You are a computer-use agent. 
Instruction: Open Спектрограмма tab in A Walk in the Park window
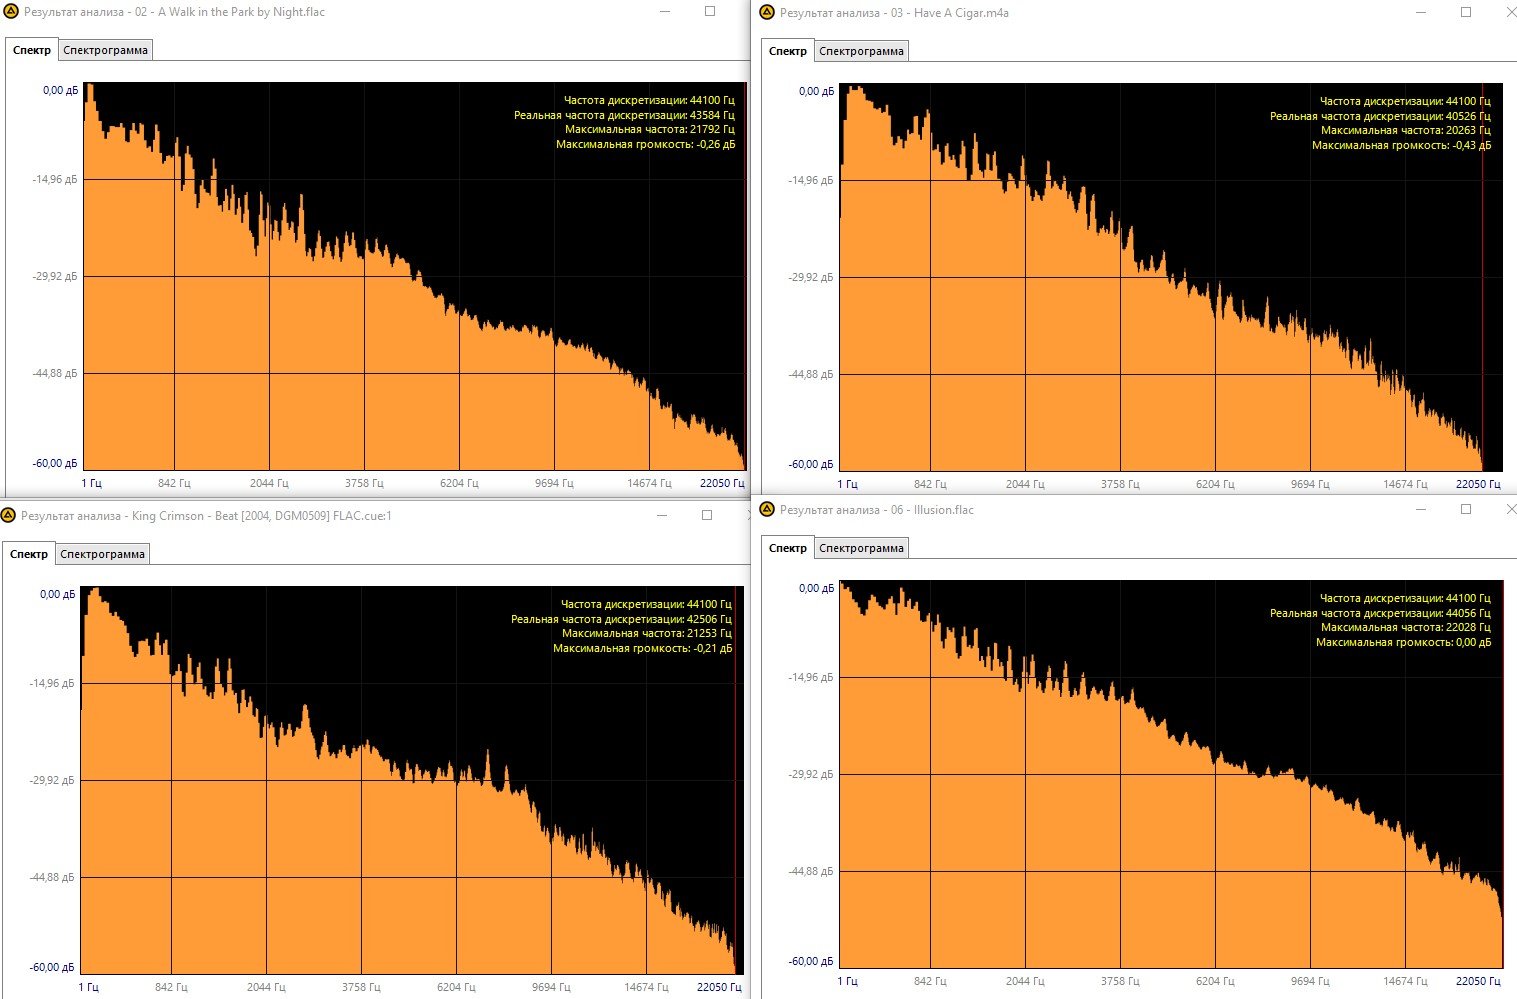[105, 50]
